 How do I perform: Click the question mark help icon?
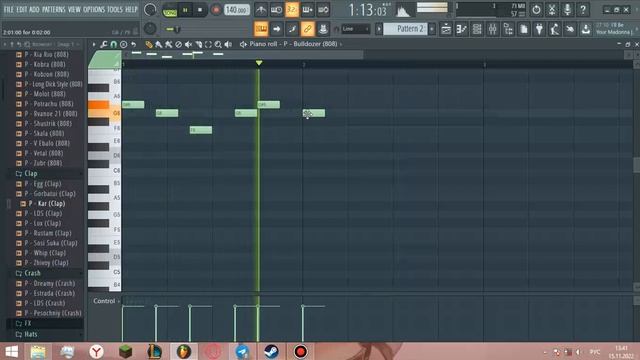click(583, 9)
